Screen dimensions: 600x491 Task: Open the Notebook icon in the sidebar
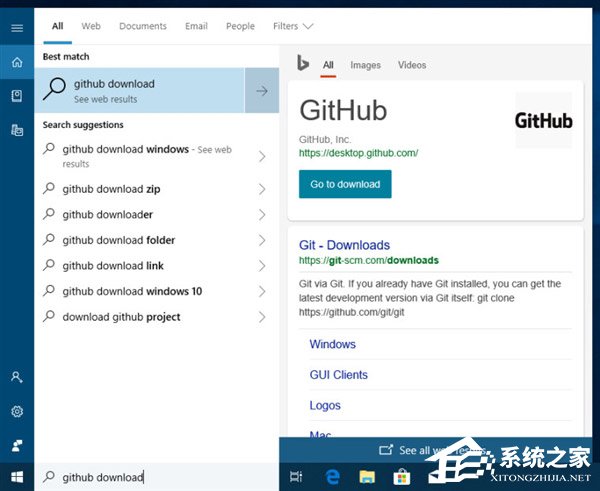coord(17,96)
